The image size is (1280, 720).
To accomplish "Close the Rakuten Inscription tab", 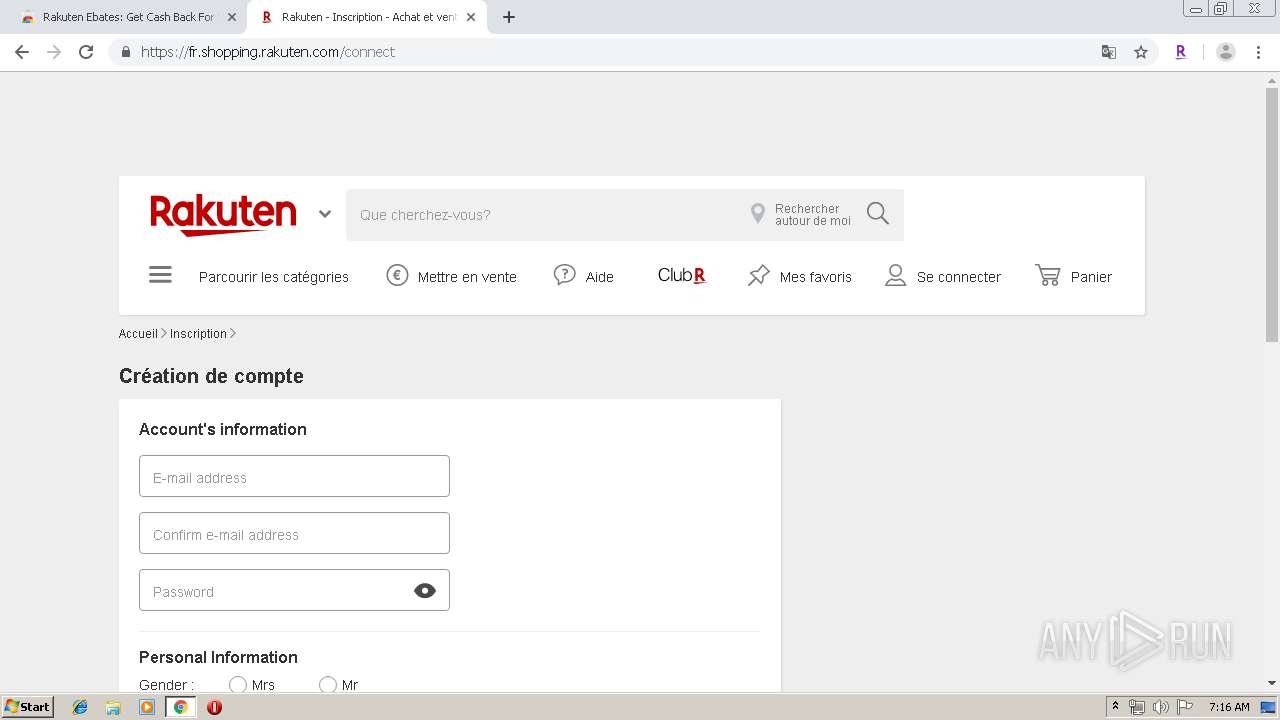I will [471, 17].
